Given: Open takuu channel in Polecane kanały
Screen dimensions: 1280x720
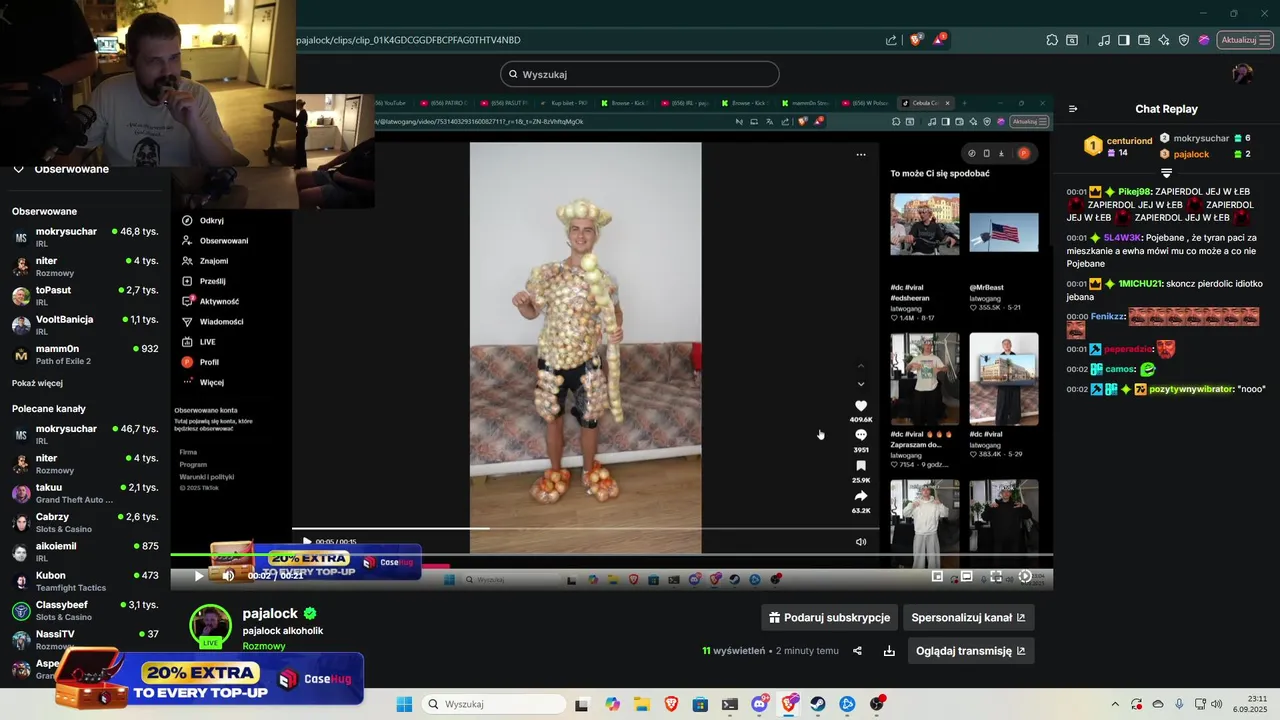Looking at the screenshot, I should pyautogui.click(x=85, y=493).
